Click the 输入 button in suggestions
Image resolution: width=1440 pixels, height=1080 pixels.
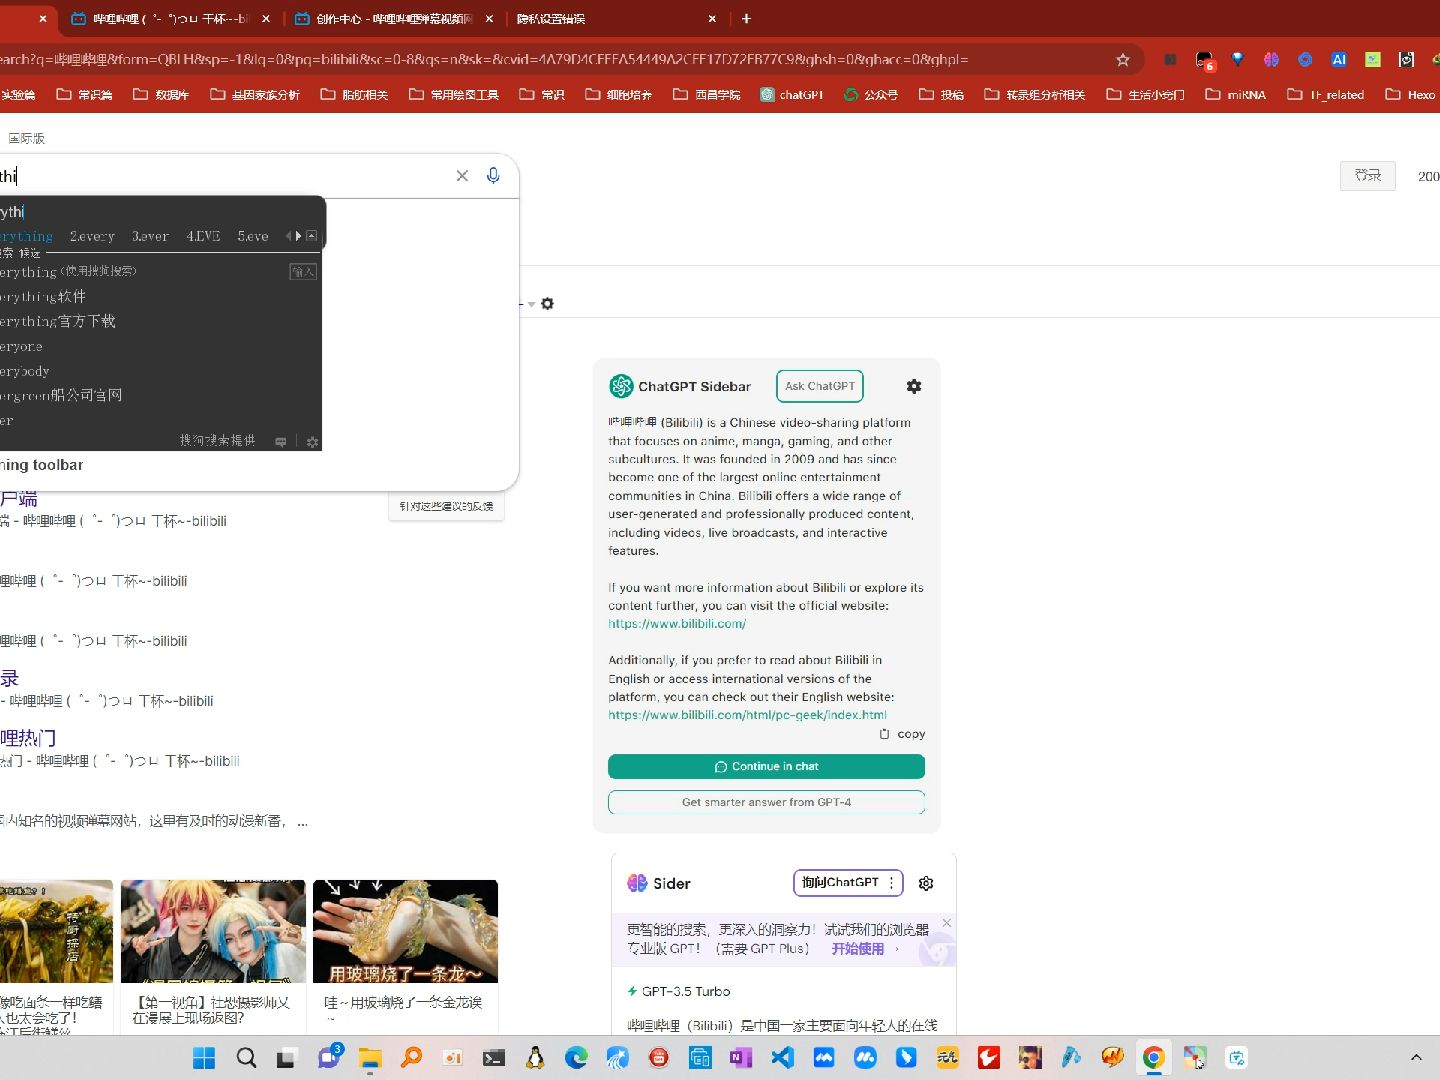coord(303,271)
